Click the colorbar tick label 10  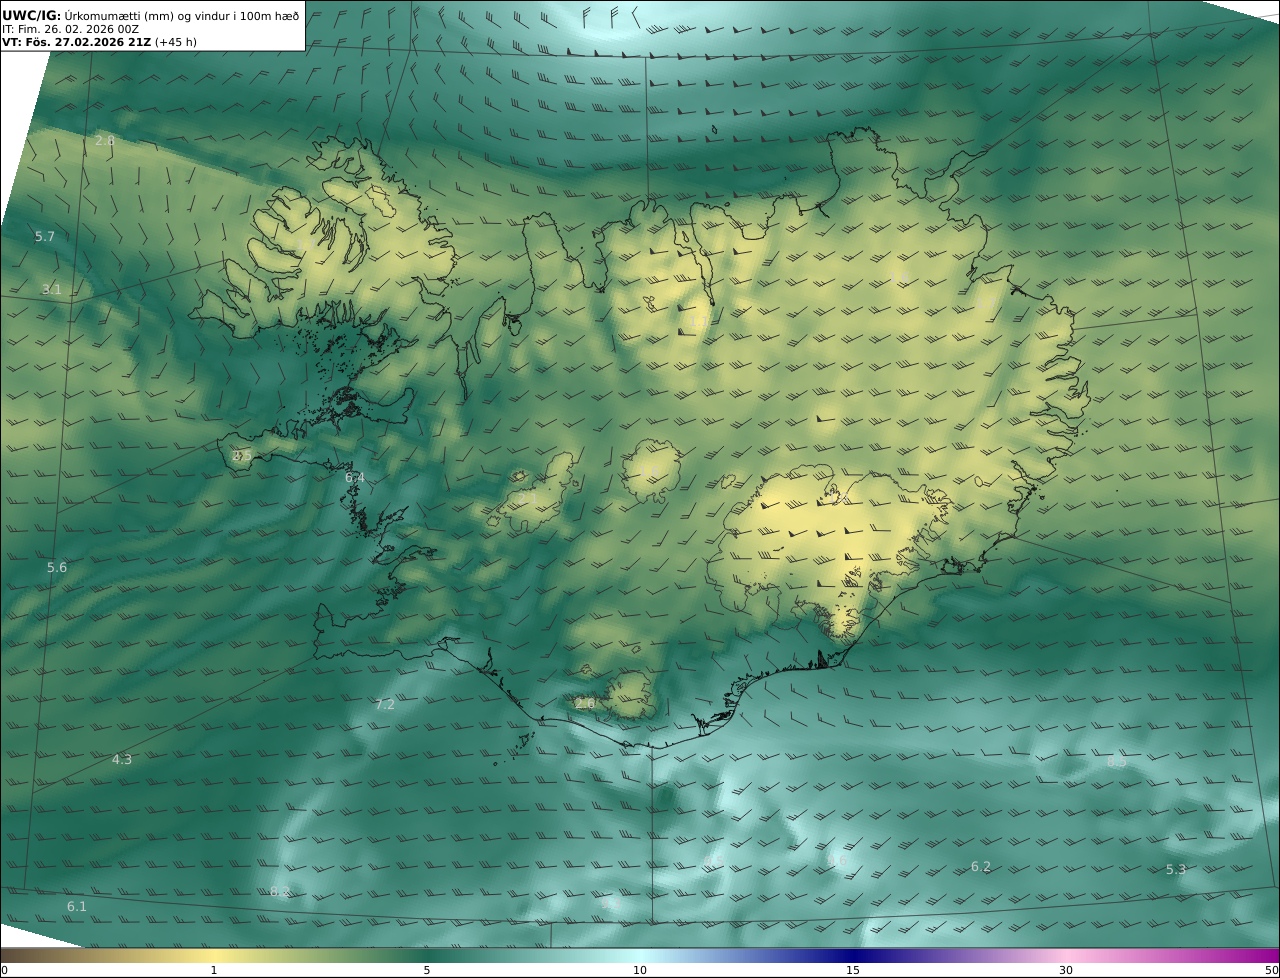pos(640,970)
